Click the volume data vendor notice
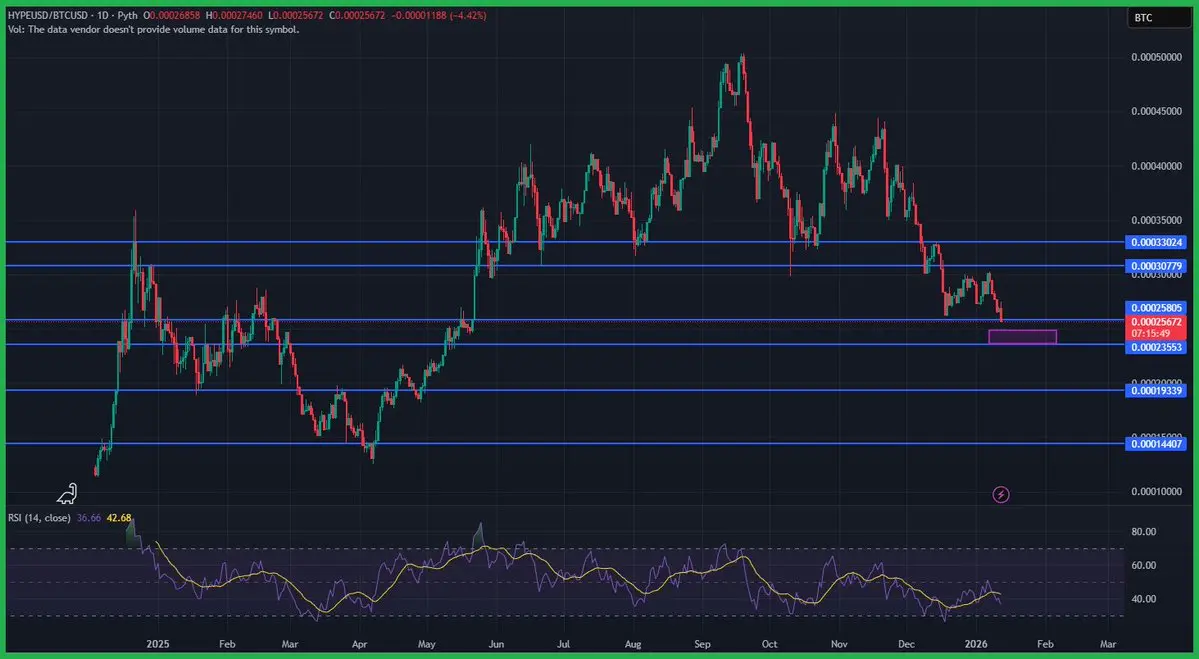 (x=153, y=30)
